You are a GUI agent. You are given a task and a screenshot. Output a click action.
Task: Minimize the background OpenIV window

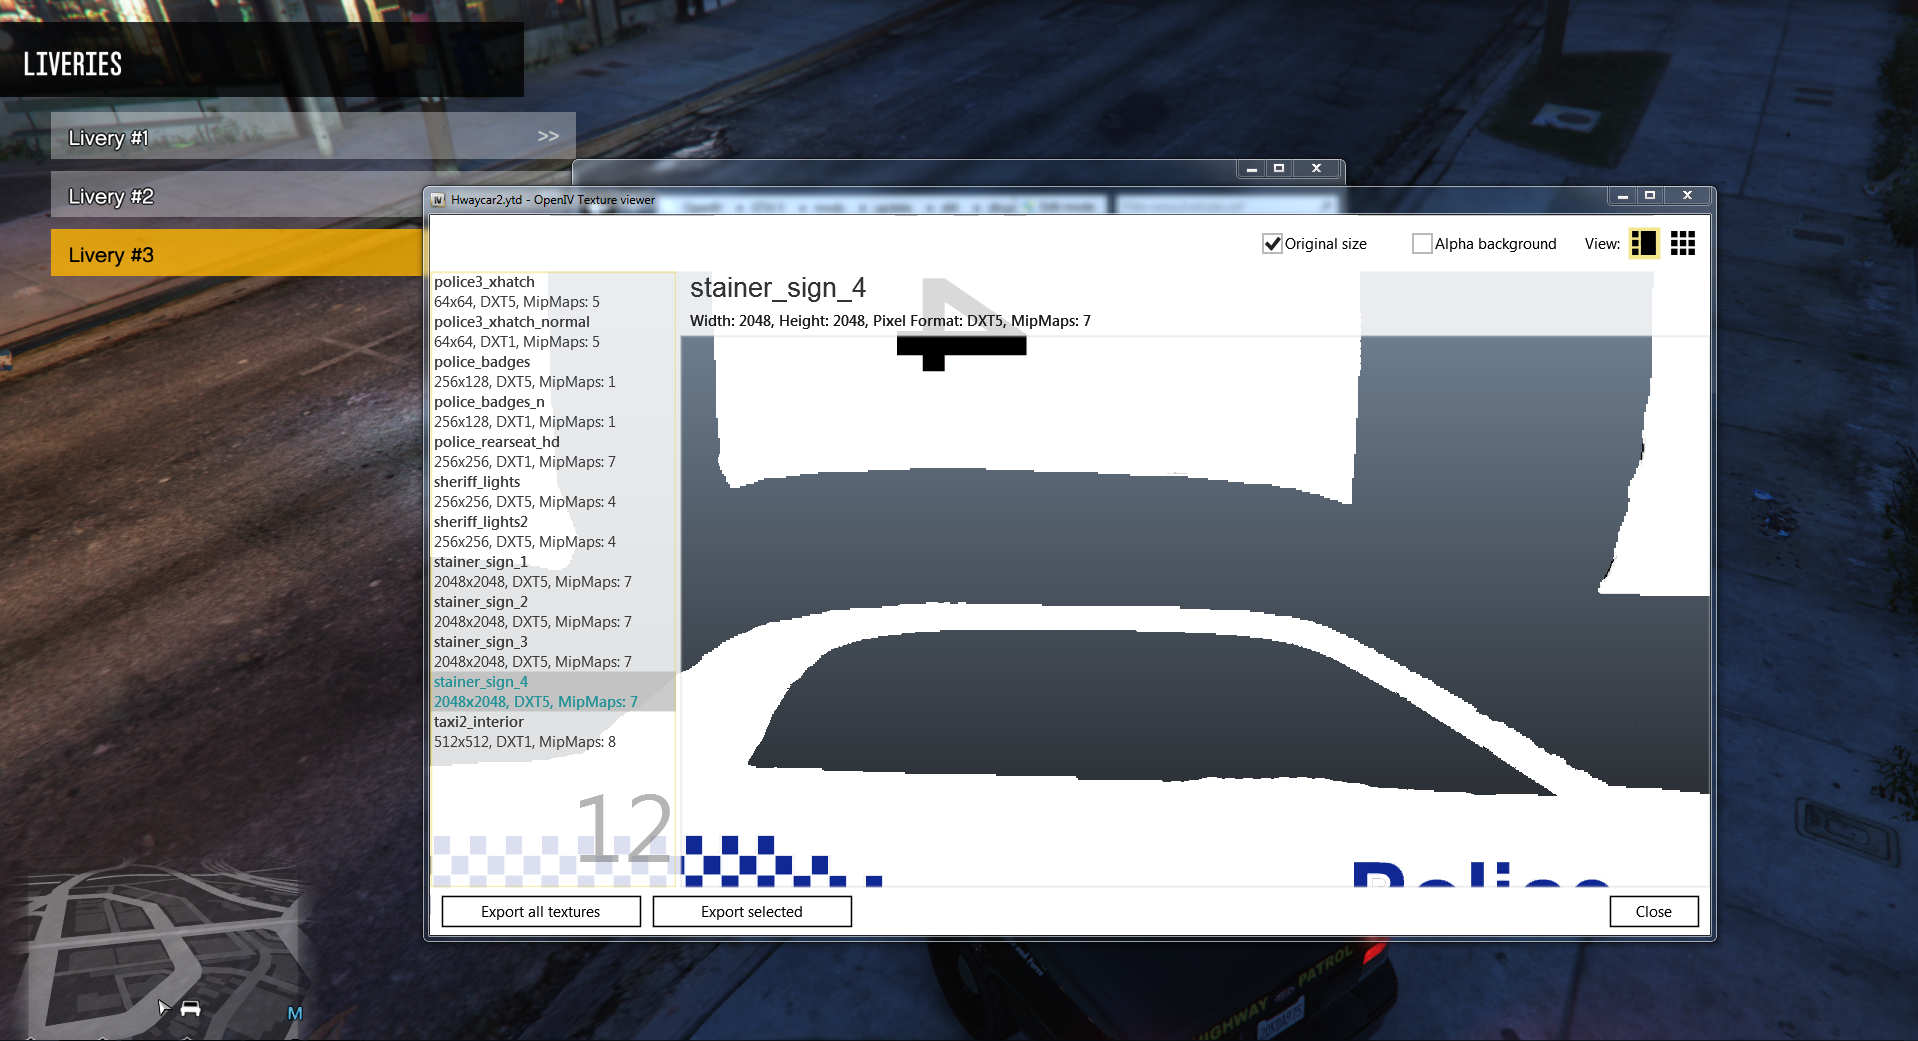point(1251,169)
